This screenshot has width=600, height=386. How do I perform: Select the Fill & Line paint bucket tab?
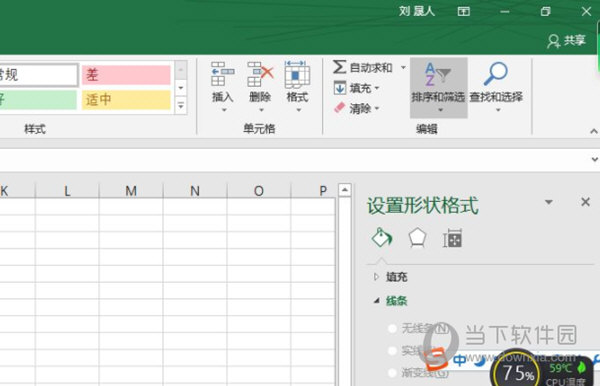click(382, 238)
